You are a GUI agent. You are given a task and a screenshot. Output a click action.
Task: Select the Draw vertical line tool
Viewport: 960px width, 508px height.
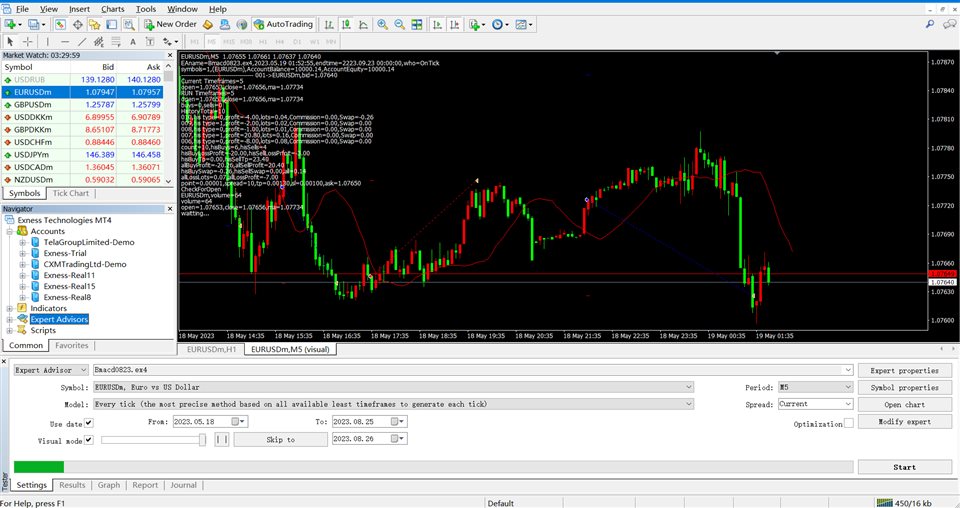coord(47,42)
